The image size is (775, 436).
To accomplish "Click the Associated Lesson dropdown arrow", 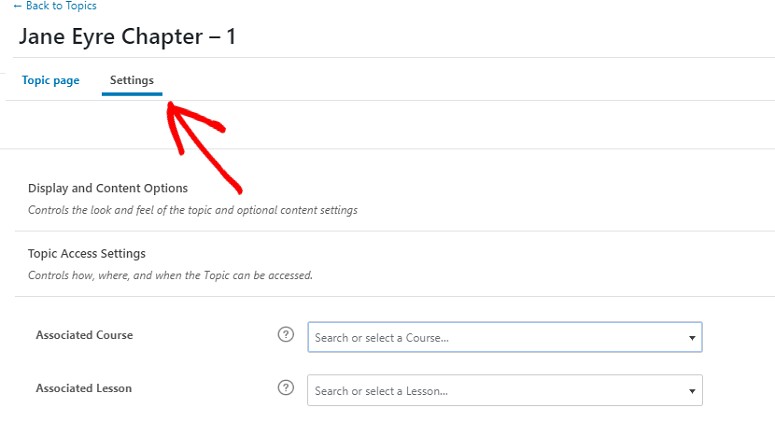I will [691, 391].
